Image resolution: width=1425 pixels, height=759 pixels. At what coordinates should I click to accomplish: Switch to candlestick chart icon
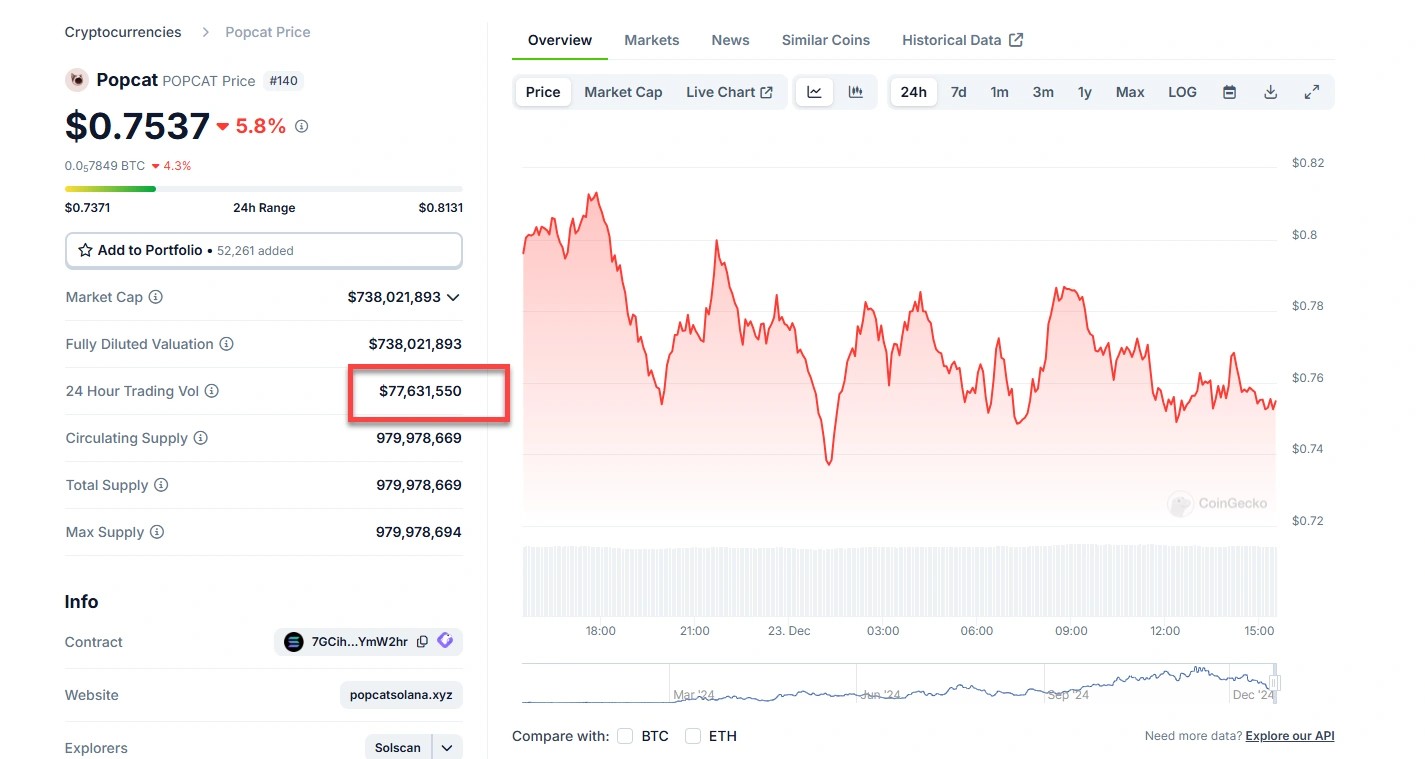point(855,92)
